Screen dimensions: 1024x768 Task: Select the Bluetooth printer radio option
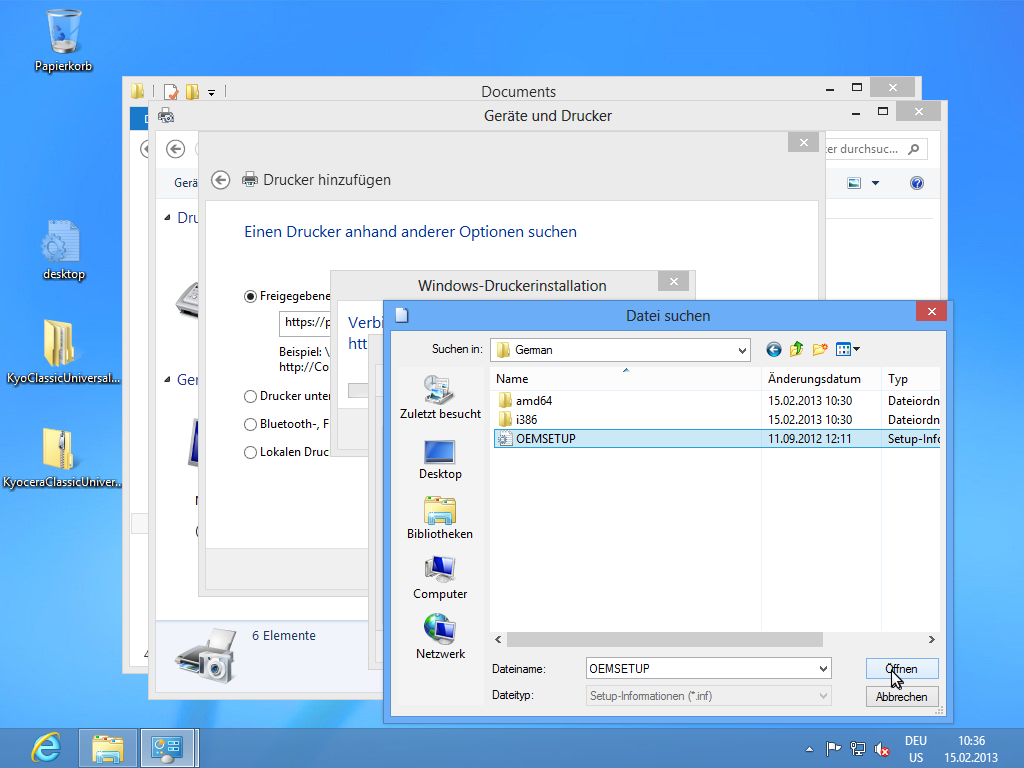tap(250, 424)
